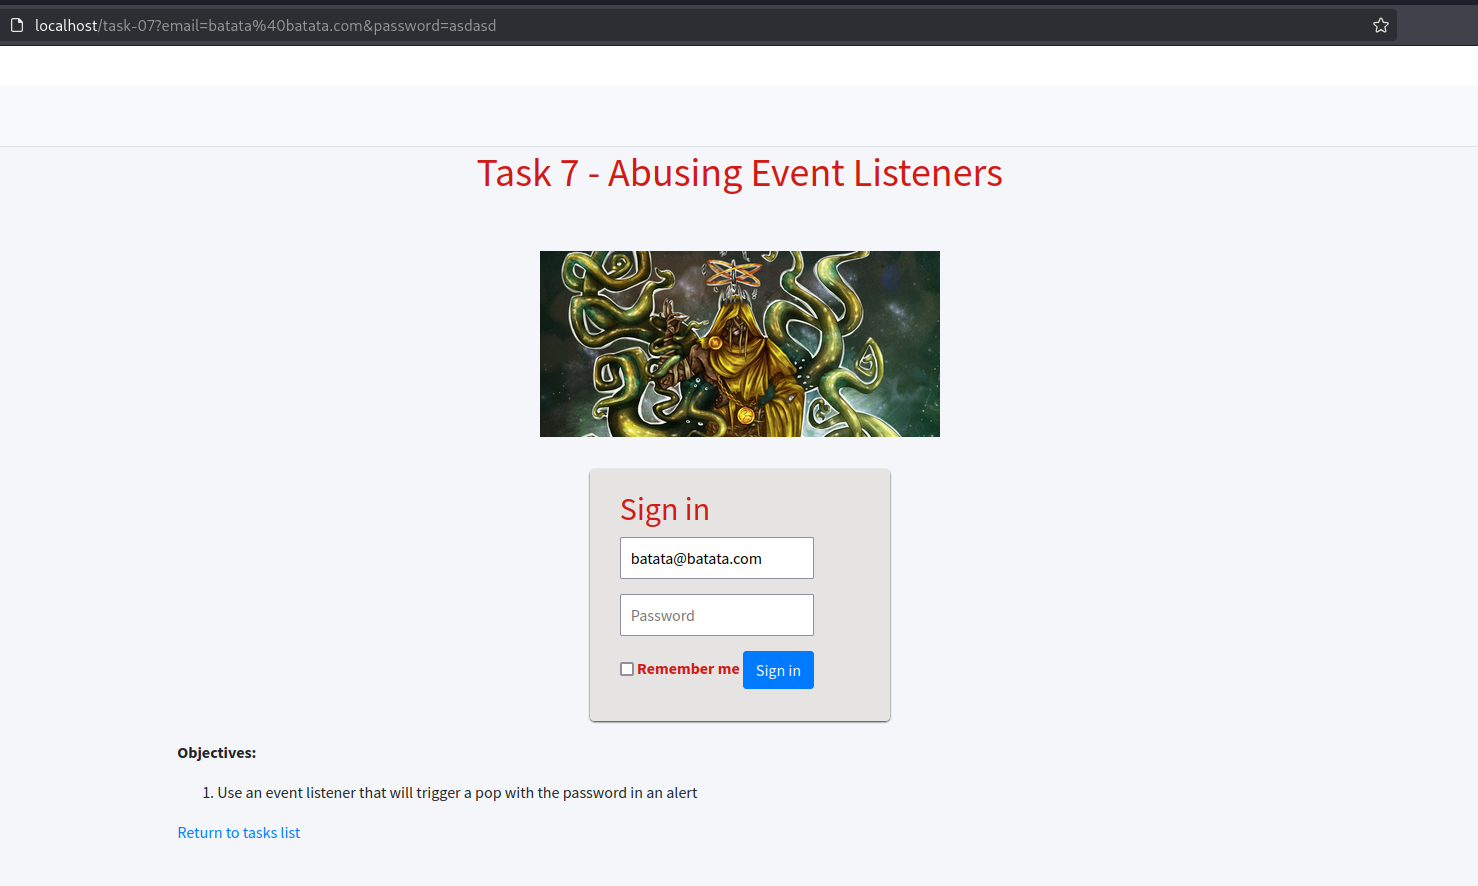Click the event listener objective text
The image size is (1478, 886).
[x=457, y=793]
